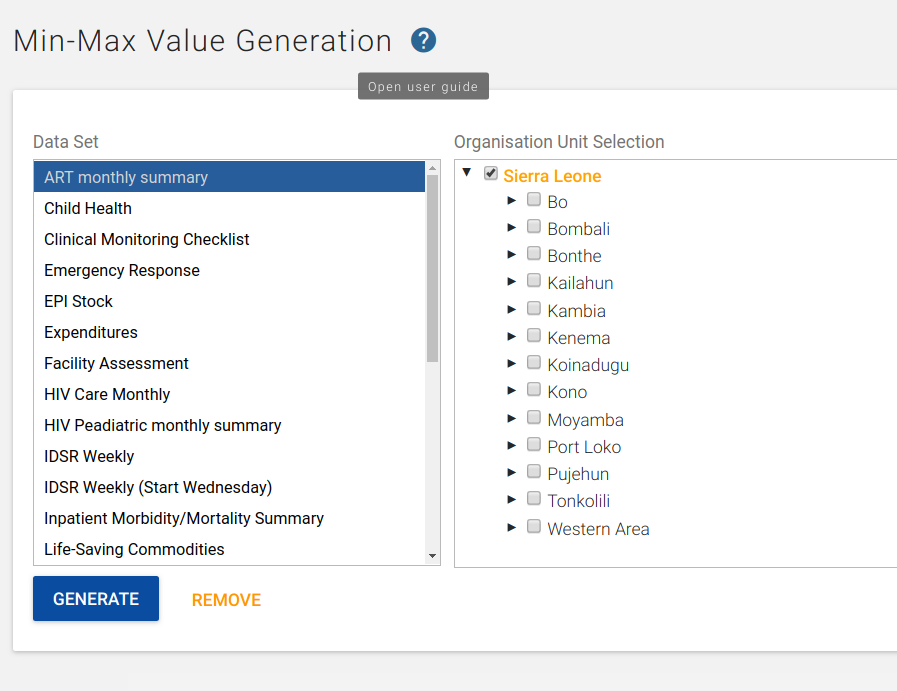The image size is (897, 691).
Task: Expand the Port Loko tree node
Action: 512,445
